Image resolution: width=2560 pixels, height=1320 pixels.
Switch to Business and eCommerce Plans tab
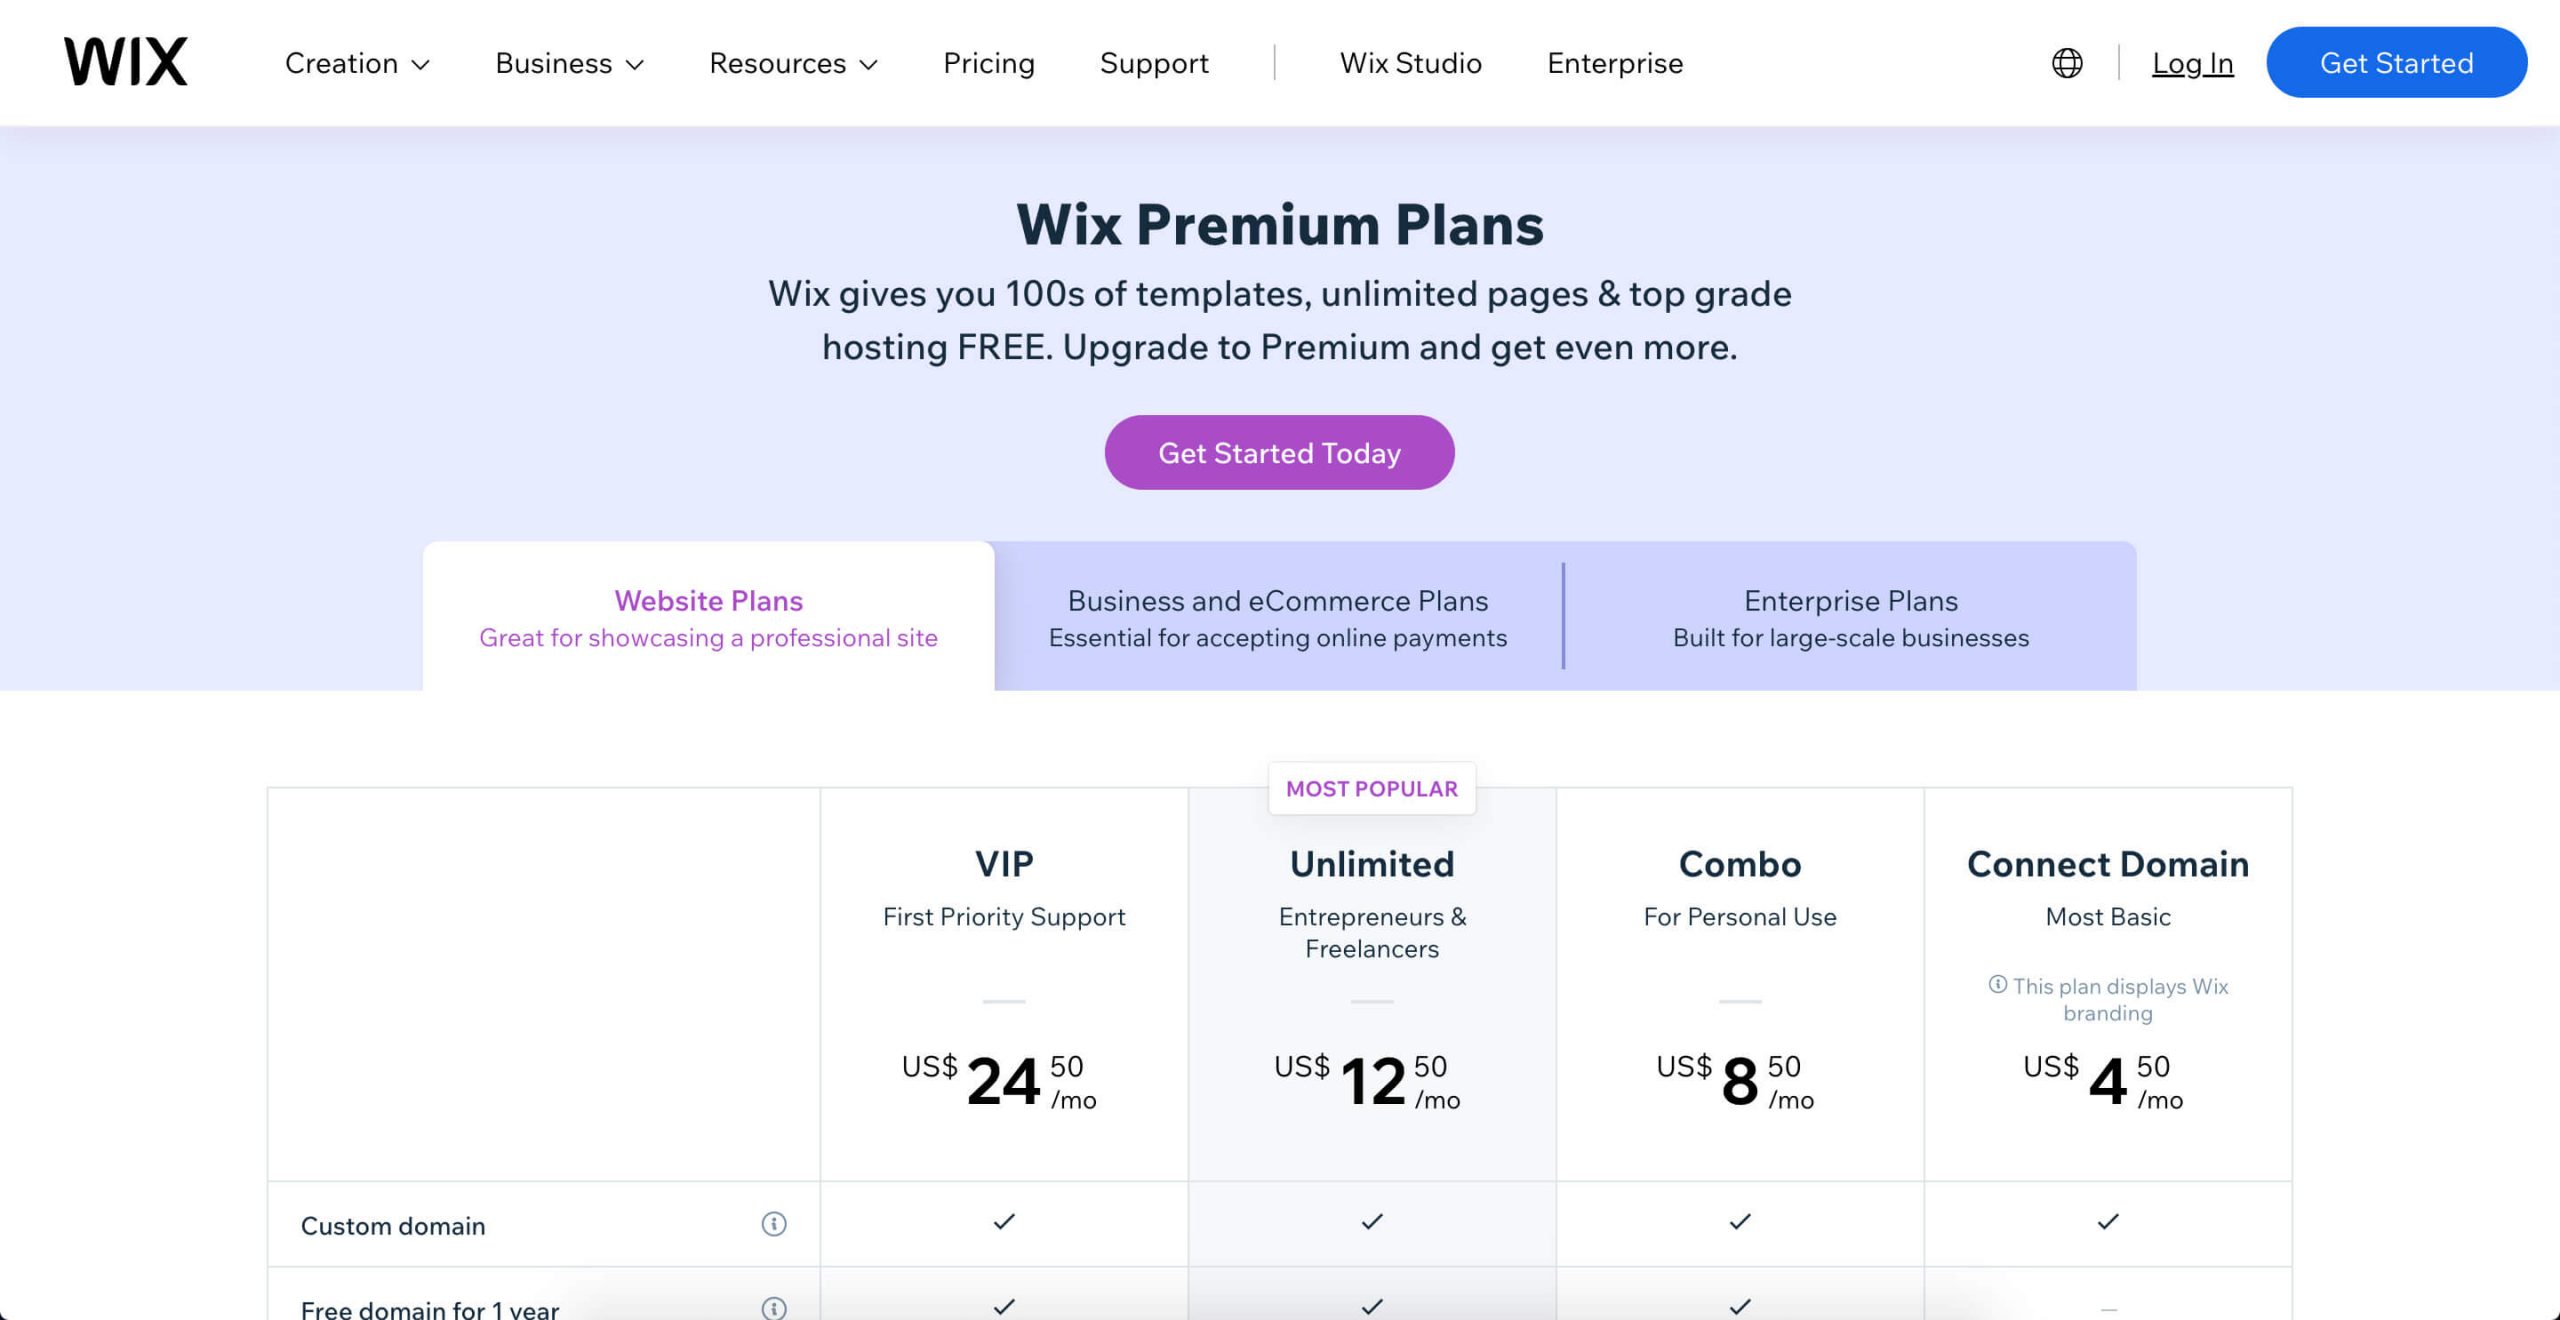point(1277,617)
